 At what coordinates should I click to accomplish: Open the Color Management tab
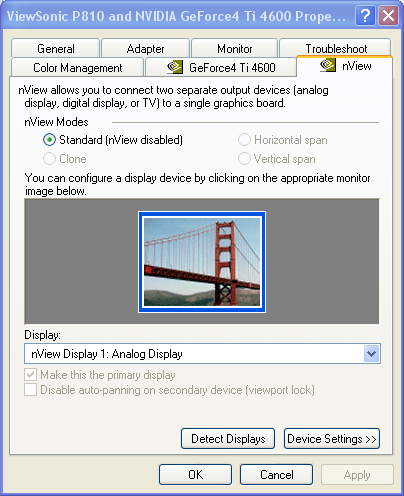point(77,68)
